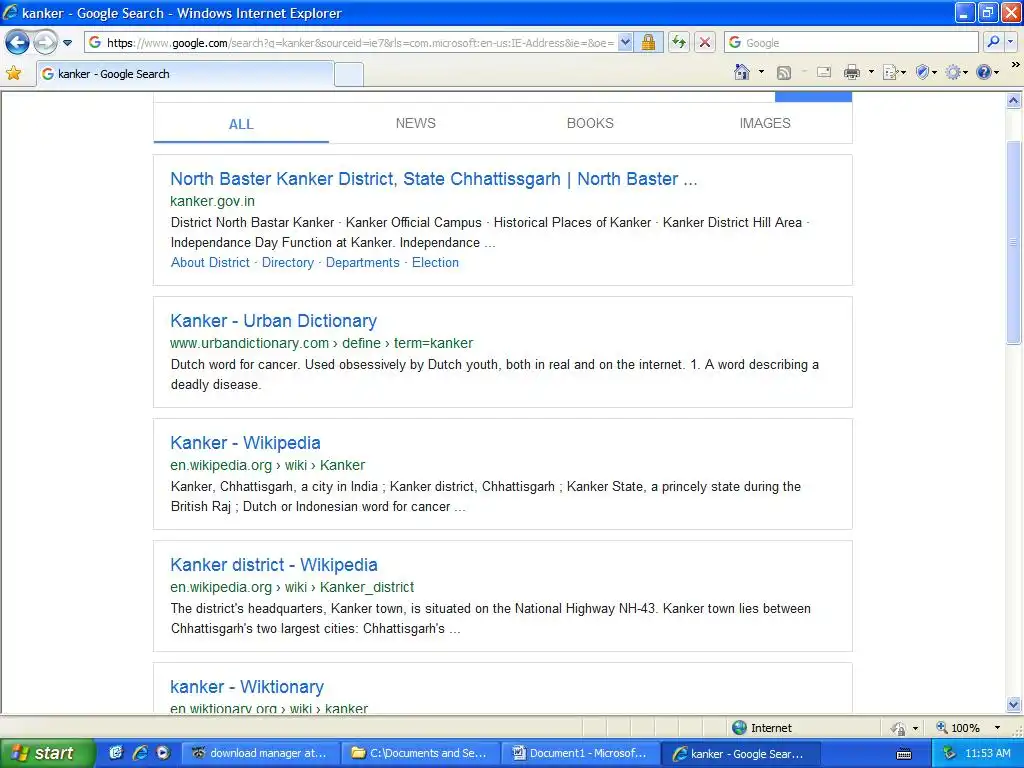Switch to 'C:\Documents and Se...' taskbar window
The width and height of the screenshot is (1024, 768).
pos(421,753)
